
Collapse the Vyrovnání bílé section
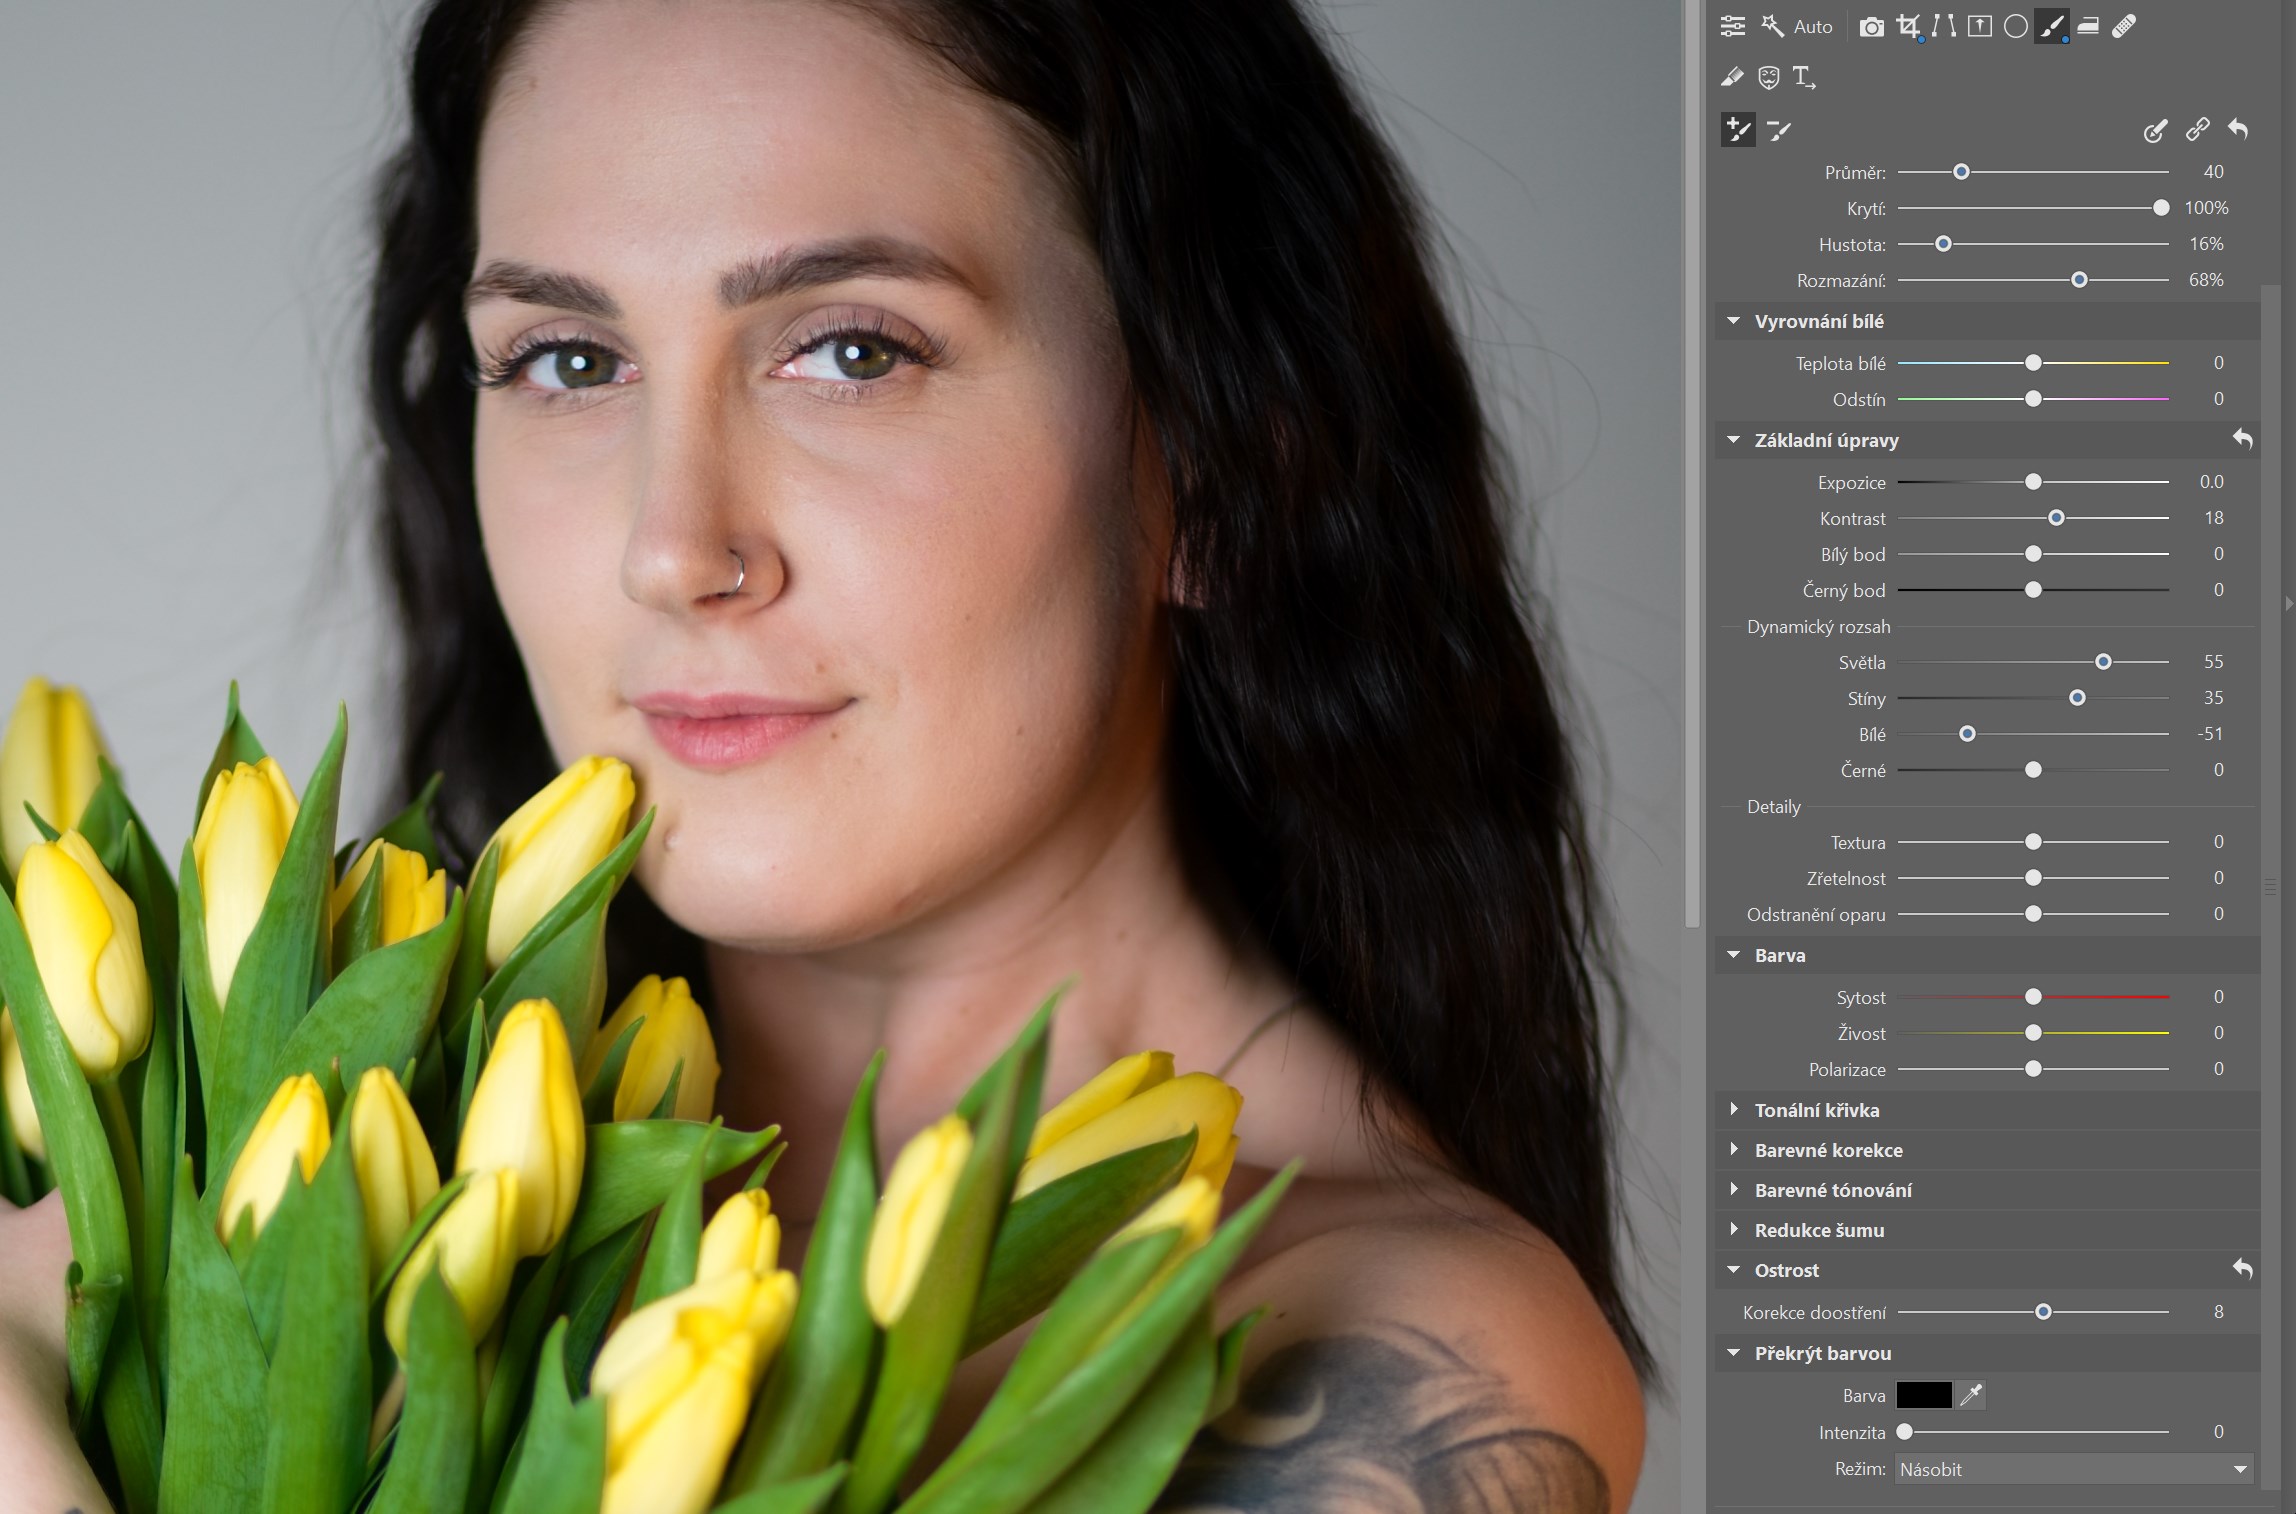(x=1734, y=321)
